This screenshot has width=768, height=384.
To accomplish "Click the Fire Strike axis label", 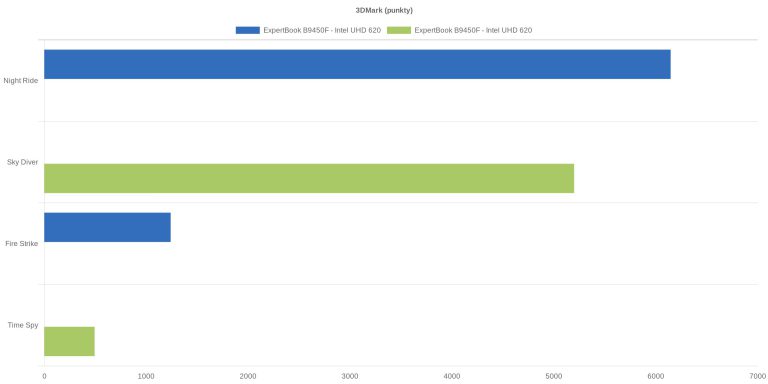I will click(22, 243).
